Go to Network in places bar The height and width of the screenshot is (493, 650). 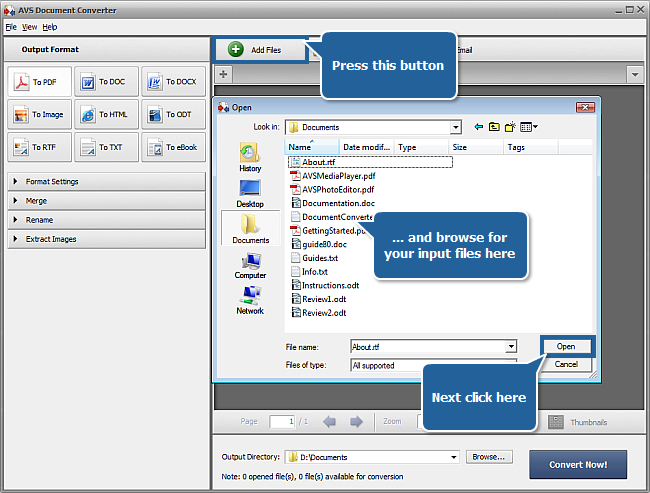point(250,300)
